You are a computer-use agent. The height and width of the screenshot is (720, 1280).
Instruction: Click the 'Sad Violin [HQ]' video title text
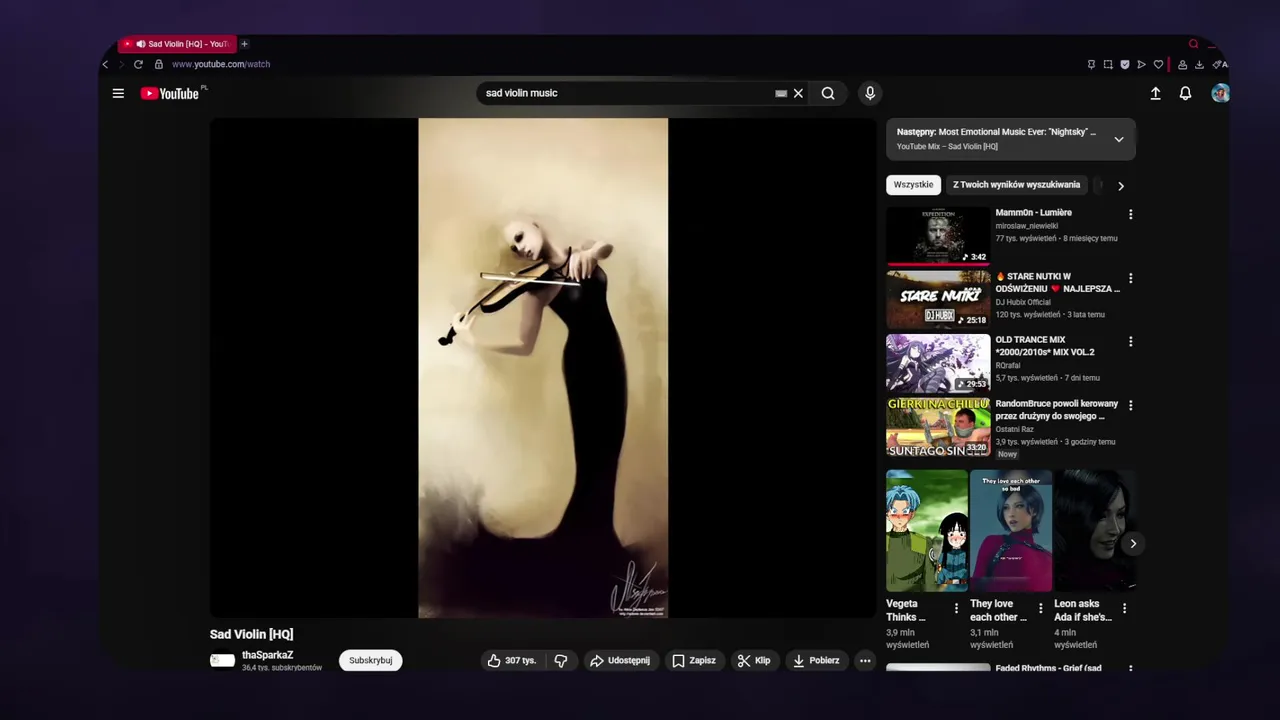(251, 634)
